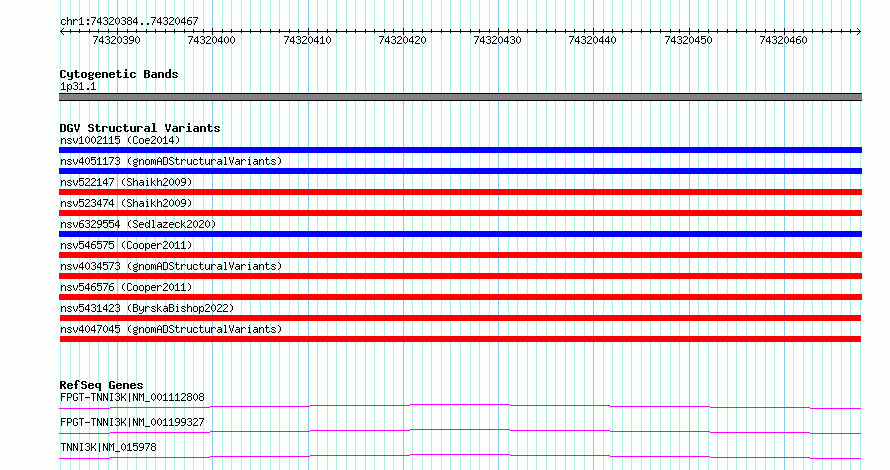Open the nsv546576 (Cooper2011) variant
Viewport: 890px width, 470px height.
click(x=126, y=287)
